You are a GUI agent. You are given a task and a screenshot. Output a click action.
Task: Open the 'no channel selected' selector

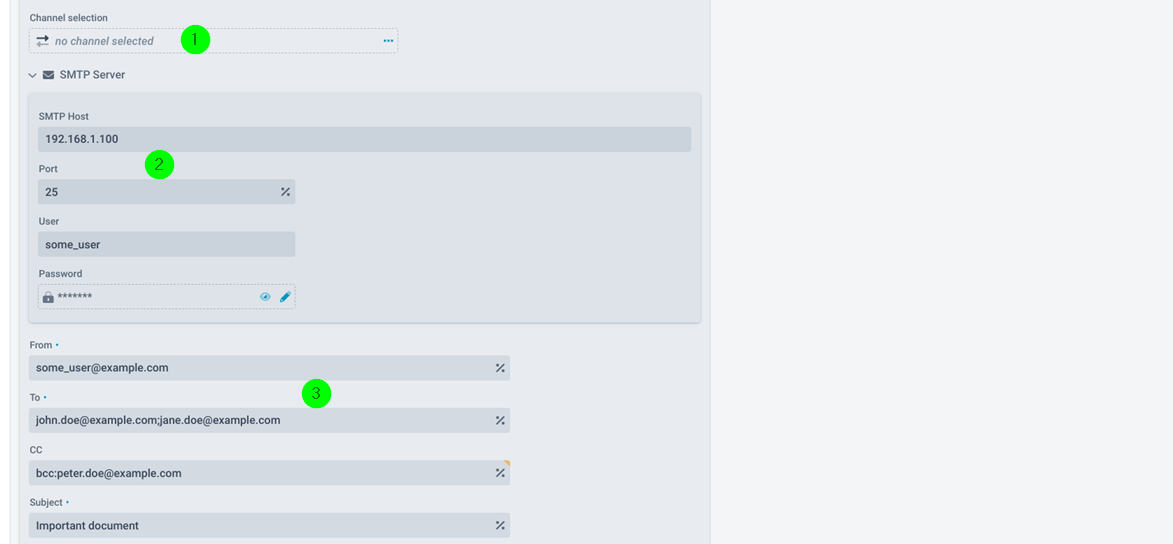pos(213,40)
